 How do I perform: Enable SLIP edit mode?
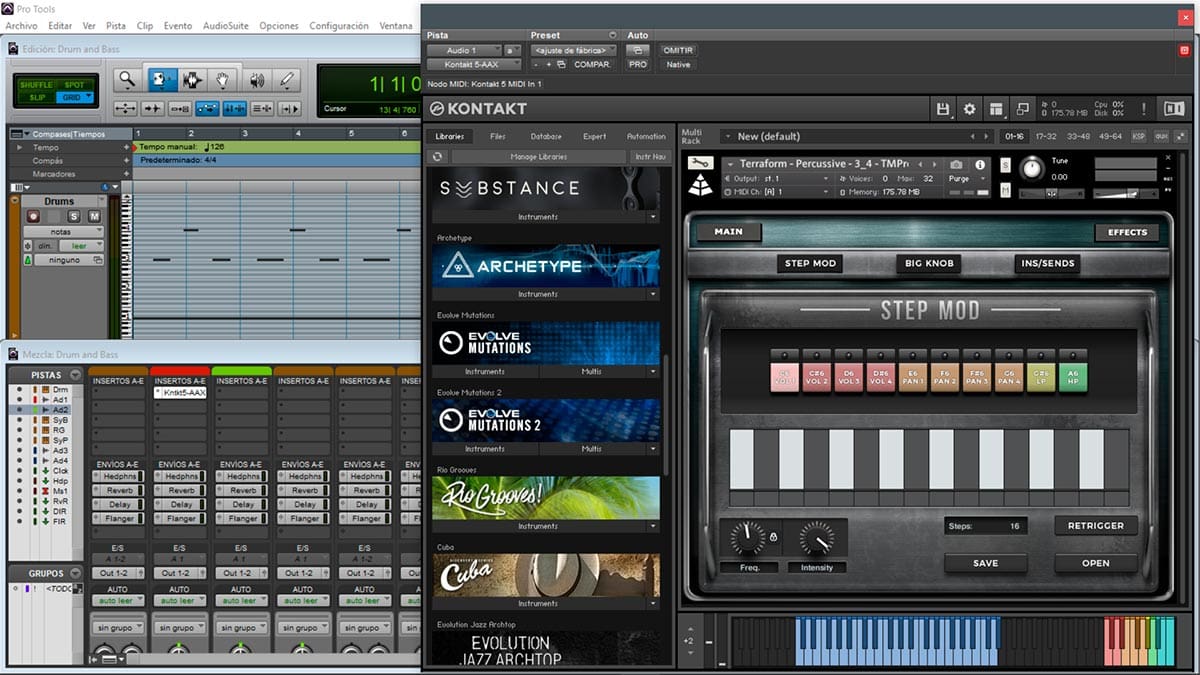coord(37,97)
